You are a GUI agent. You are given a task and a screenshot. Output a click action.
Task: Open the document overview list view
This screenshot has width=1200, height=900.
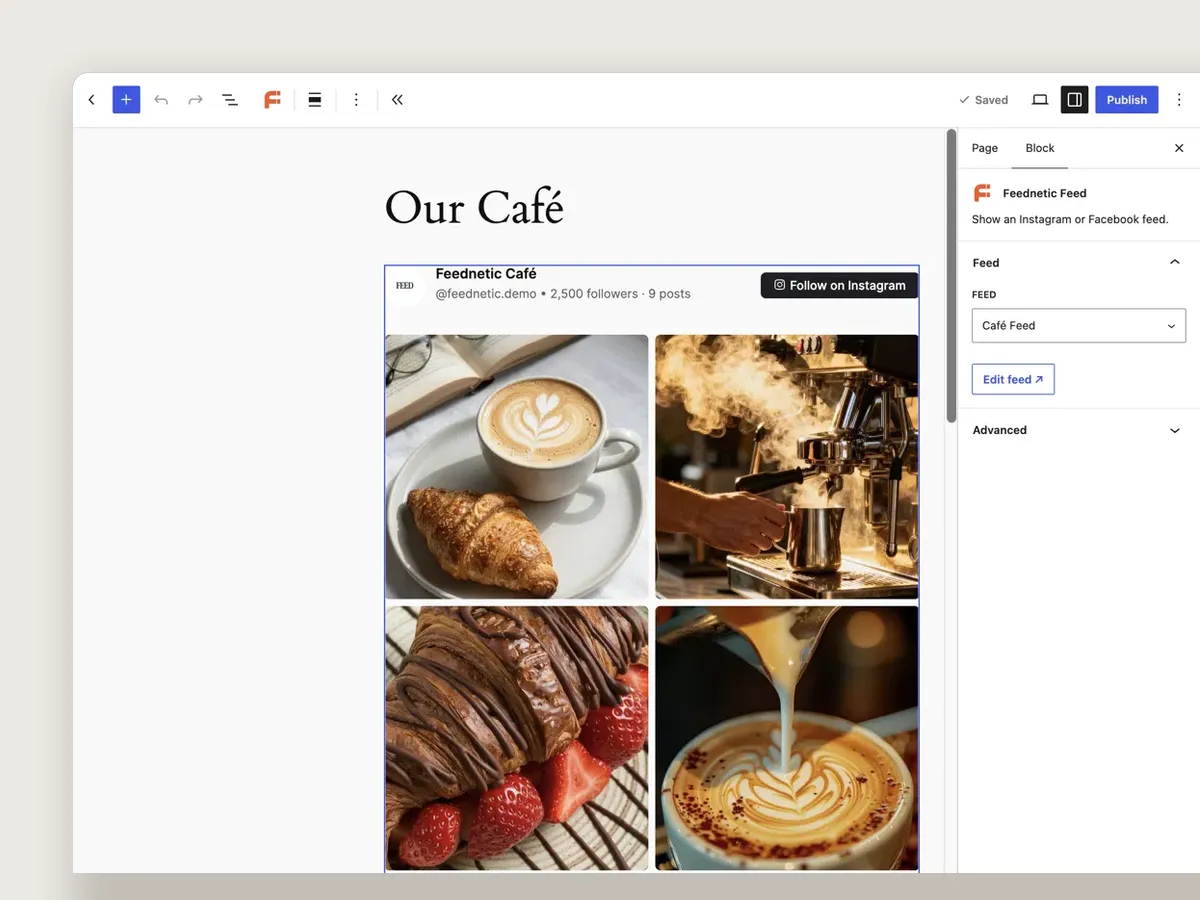click(230, 100)
